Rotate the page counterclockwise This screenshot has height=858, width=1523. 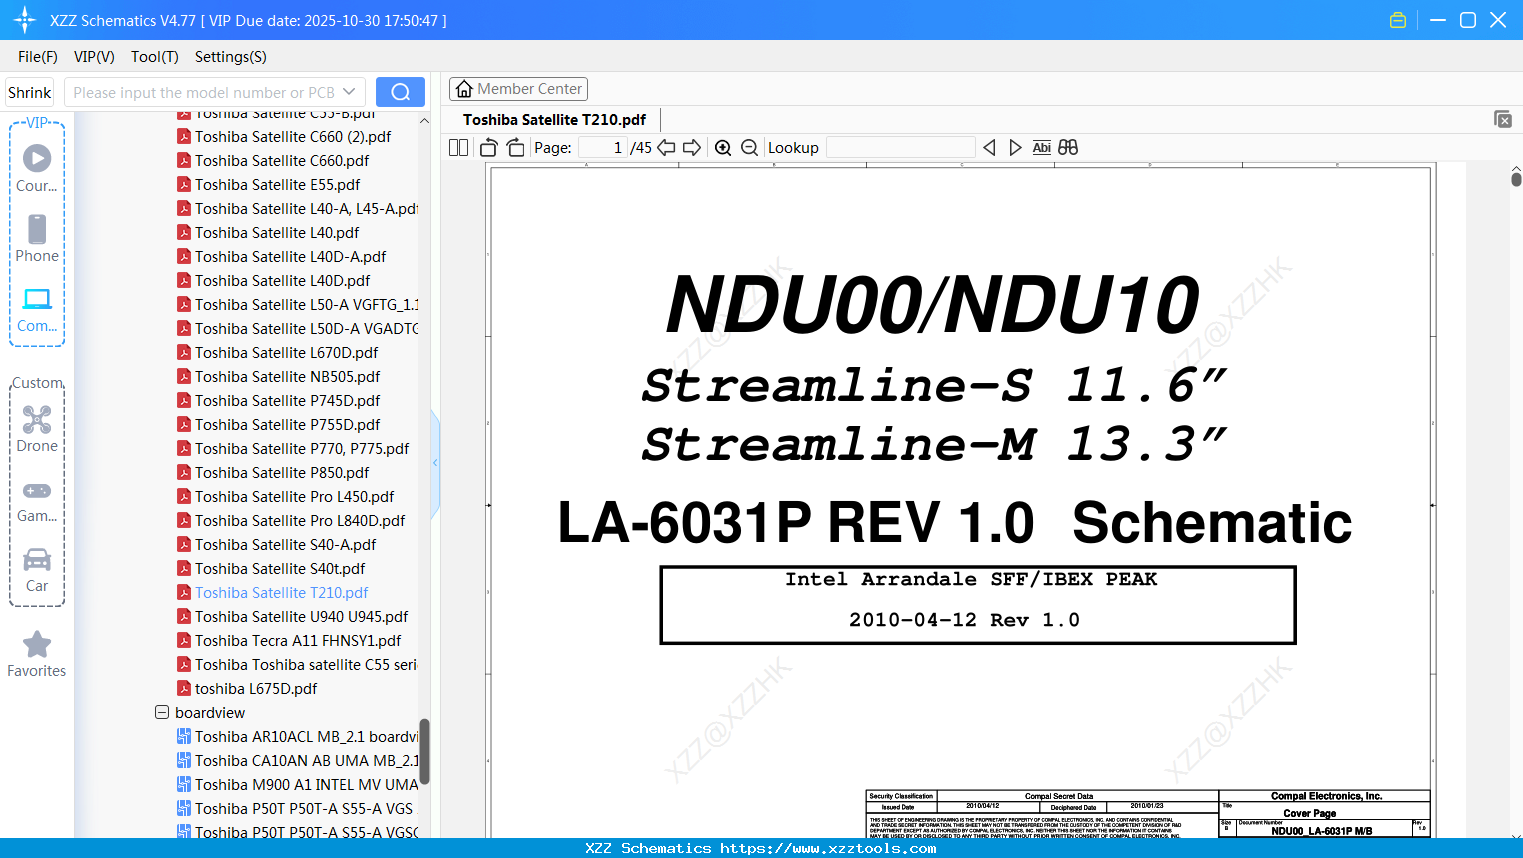point(489,148)
